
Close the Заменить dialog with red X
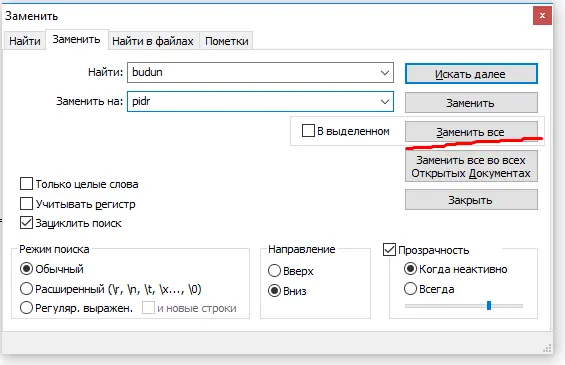(x=542, y=16)
